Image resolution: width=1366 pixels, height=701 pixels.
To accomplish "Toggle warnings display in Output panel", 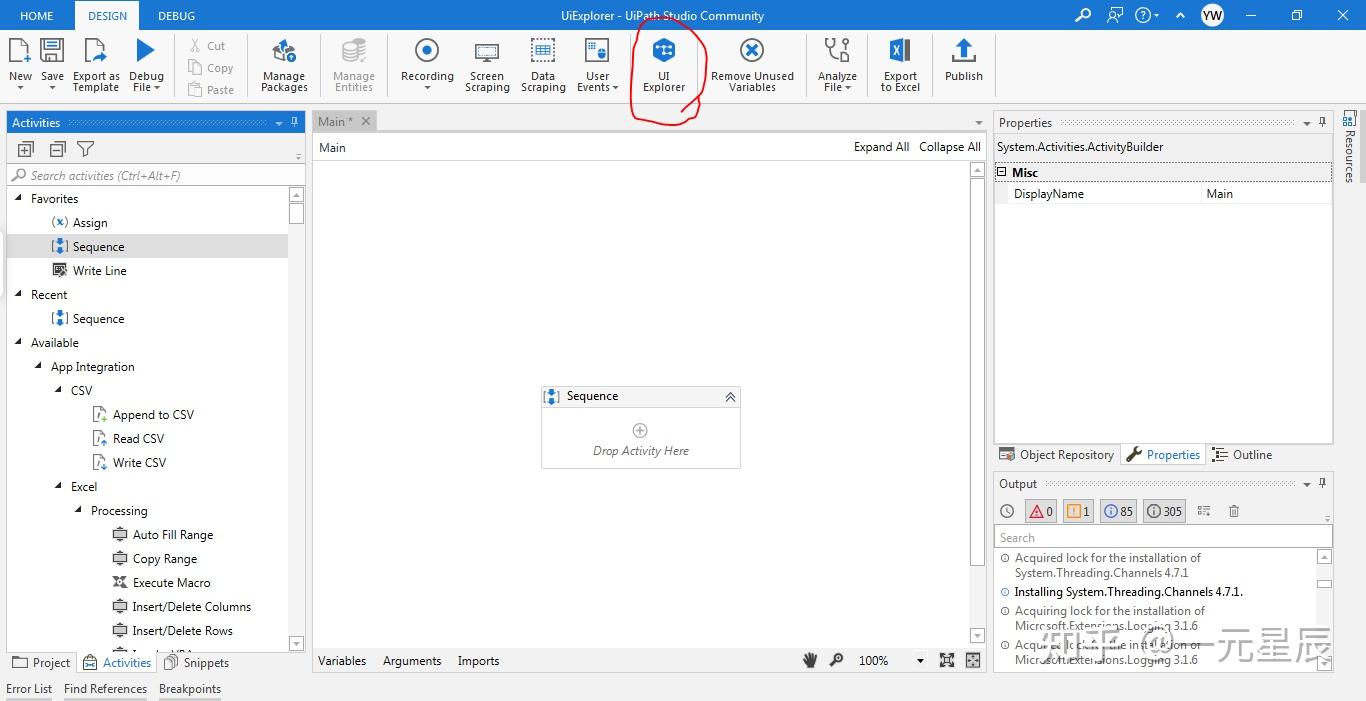I will tap(1077, 510).
